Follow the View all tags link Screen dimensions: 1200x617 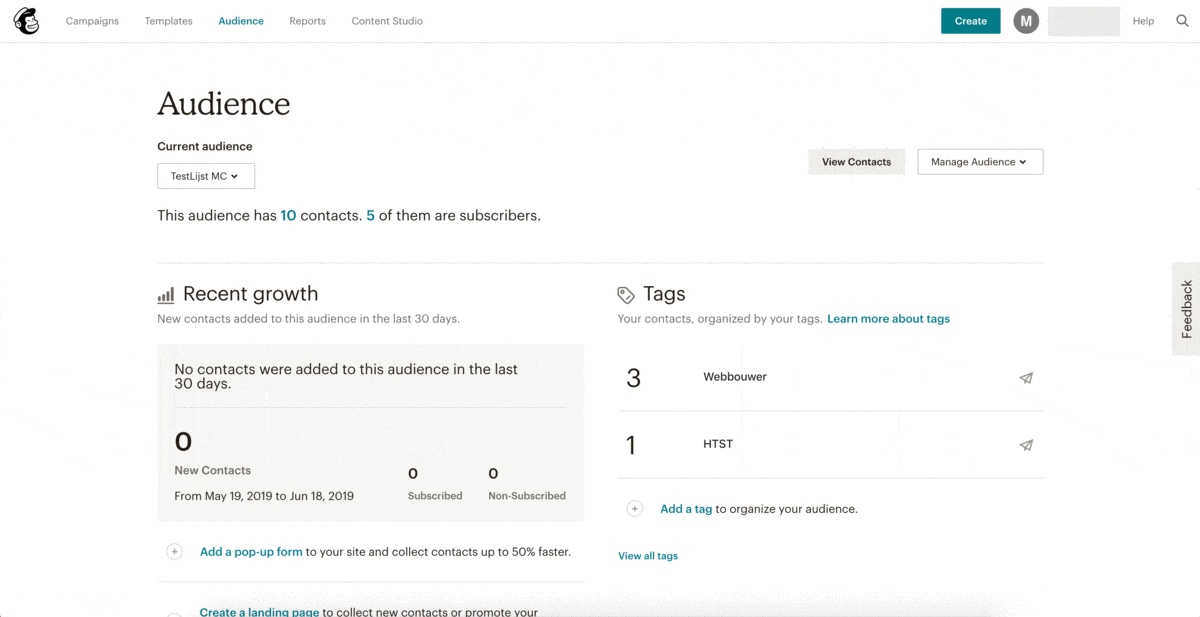647,556
